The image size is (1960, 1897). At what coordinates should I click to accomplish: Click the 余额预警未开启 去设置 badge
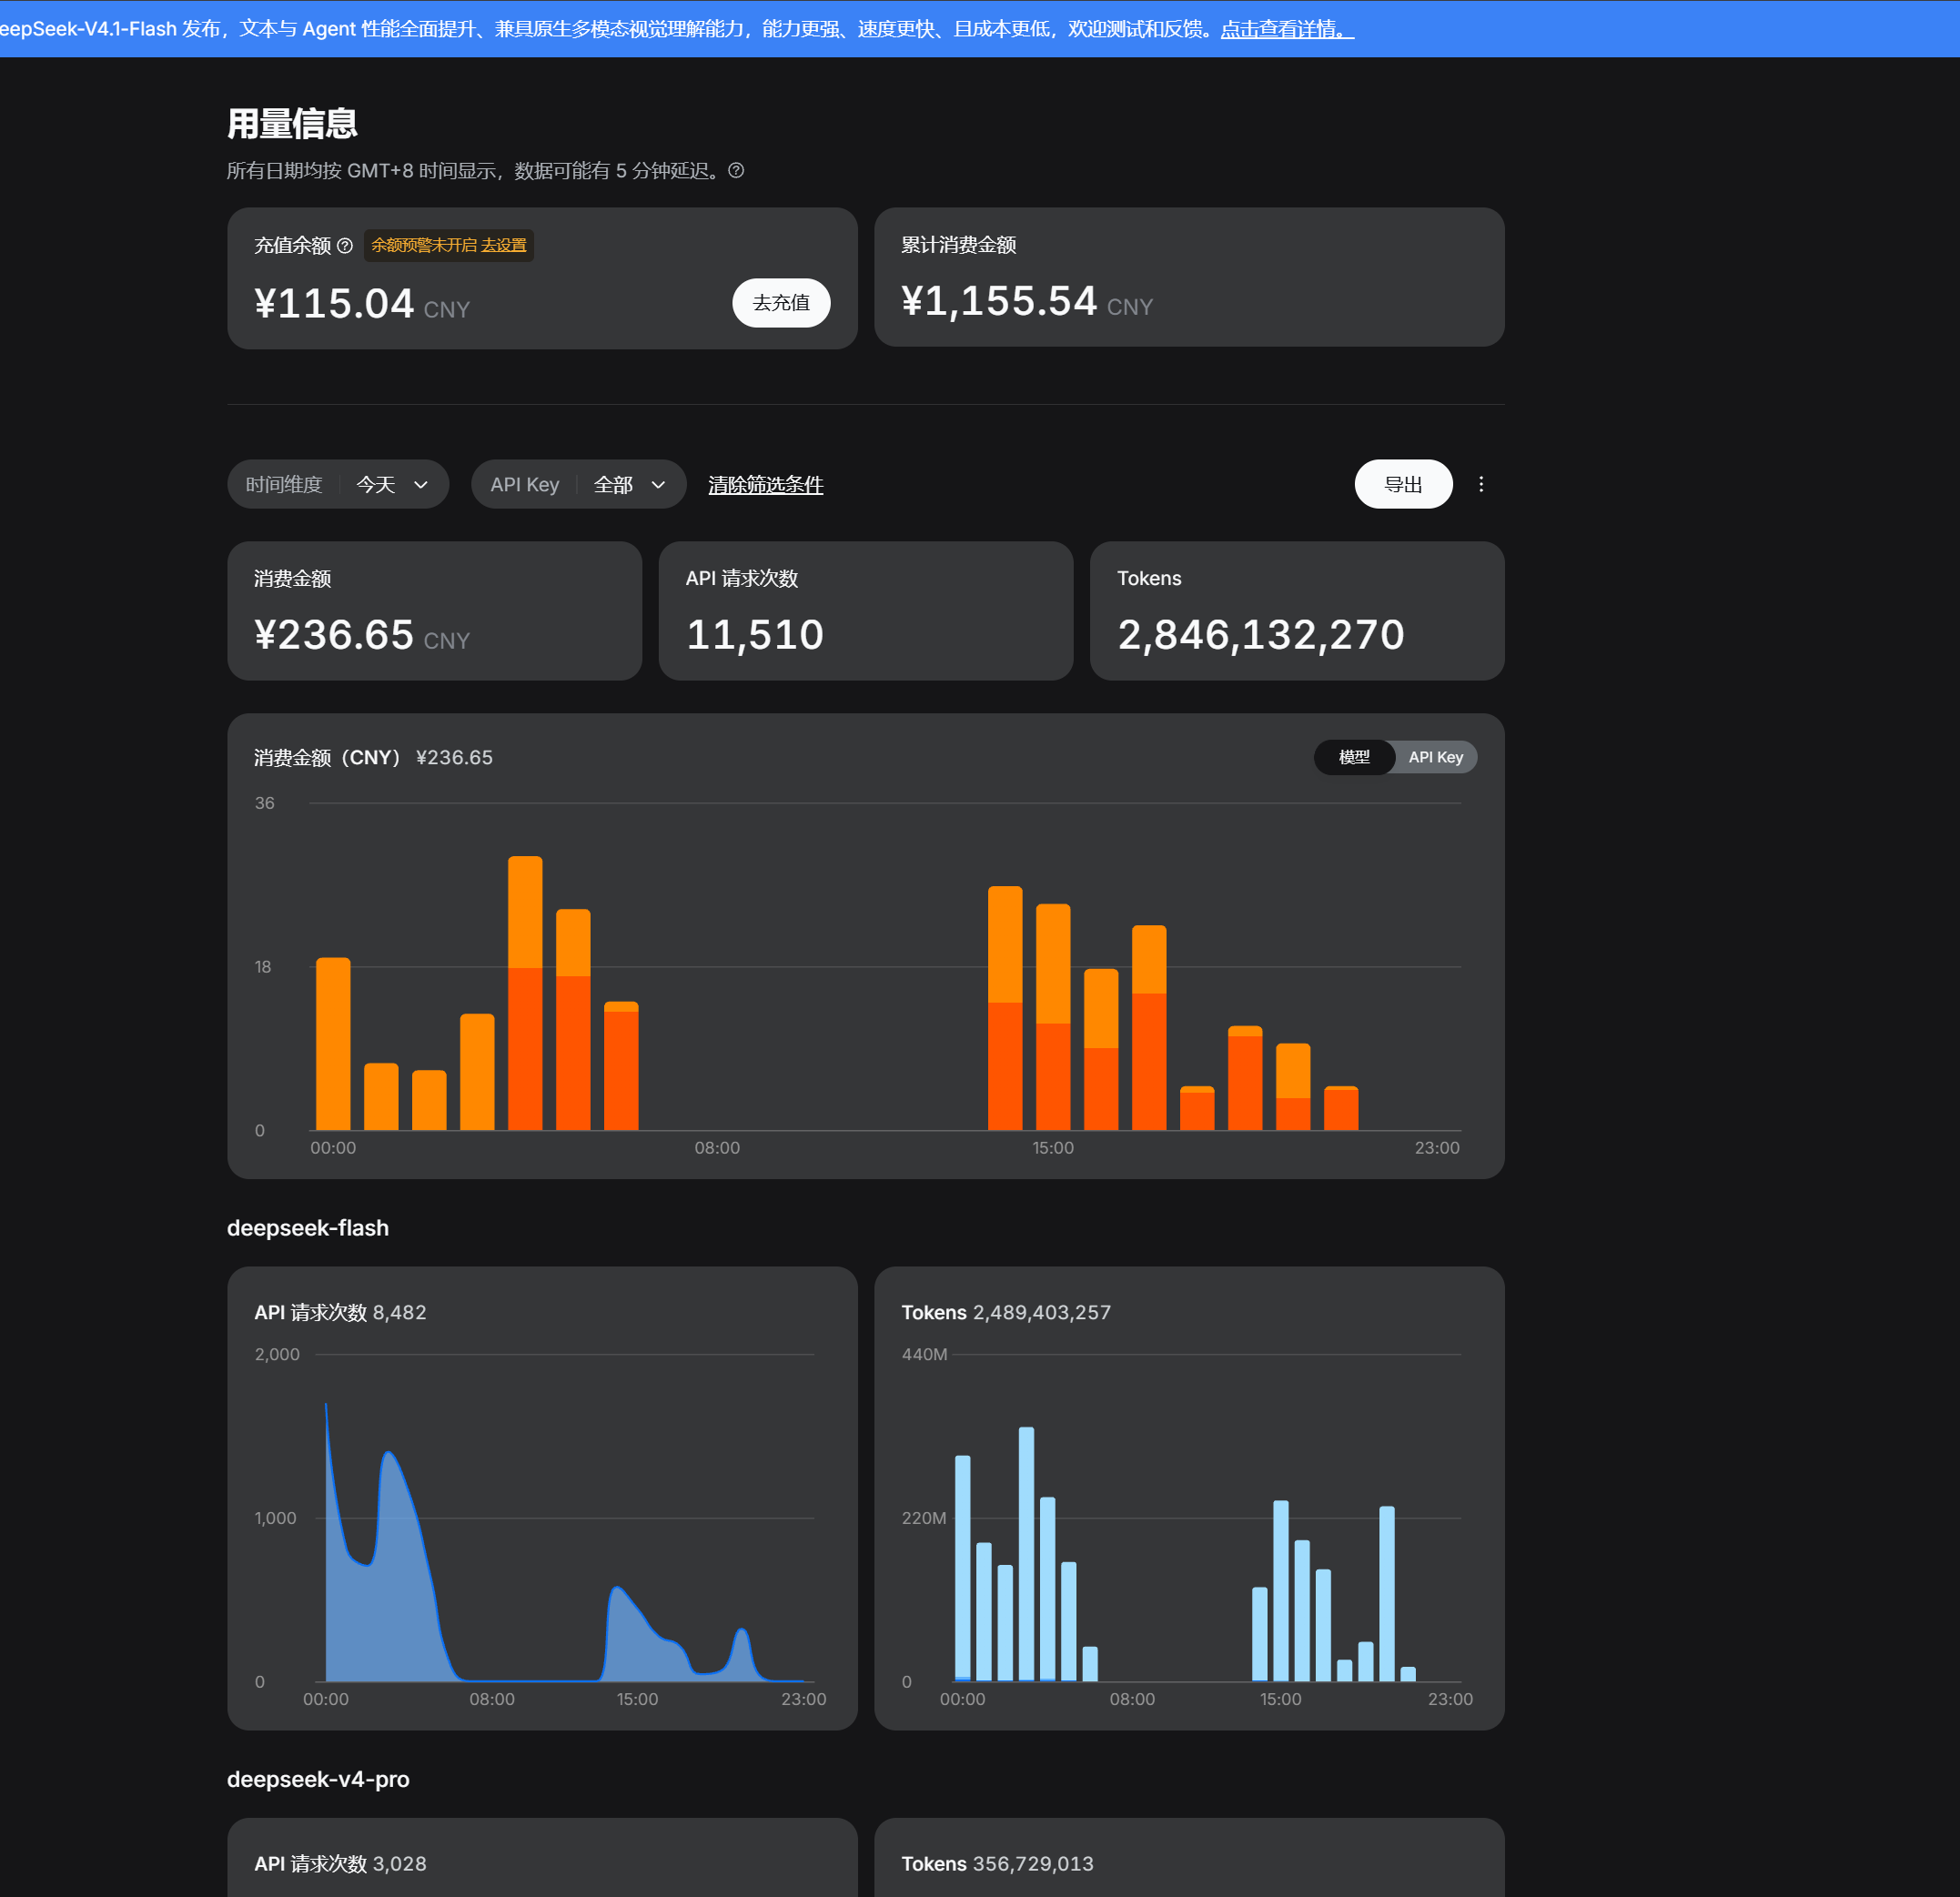tap(448, 246)
